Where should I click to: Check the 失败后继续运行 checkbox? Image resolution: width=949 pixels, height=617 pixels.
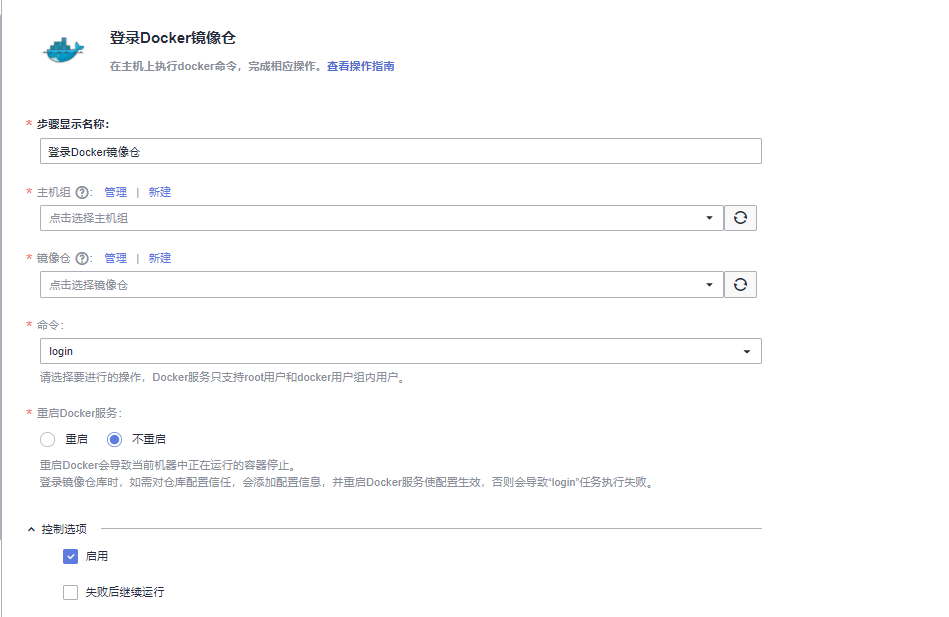click(70, 592)
